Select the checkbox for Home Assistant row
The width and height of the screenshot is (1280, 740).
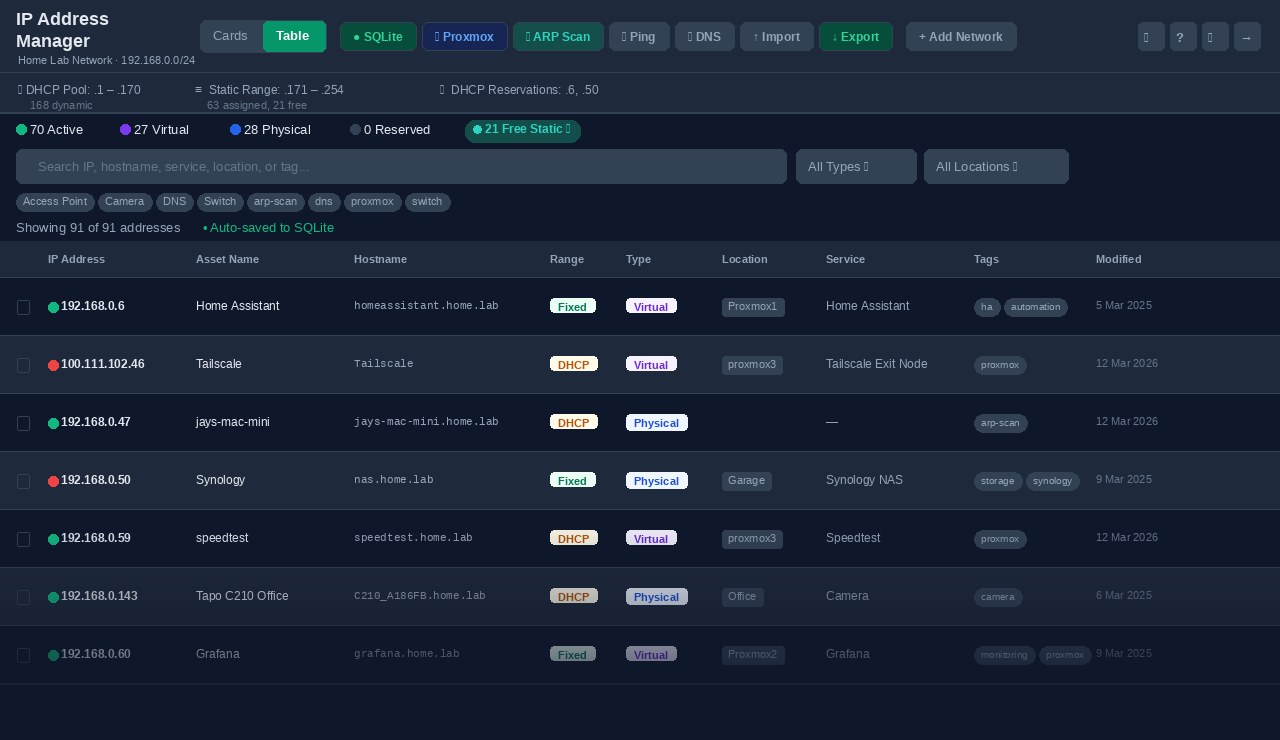[x=23, y=307]
